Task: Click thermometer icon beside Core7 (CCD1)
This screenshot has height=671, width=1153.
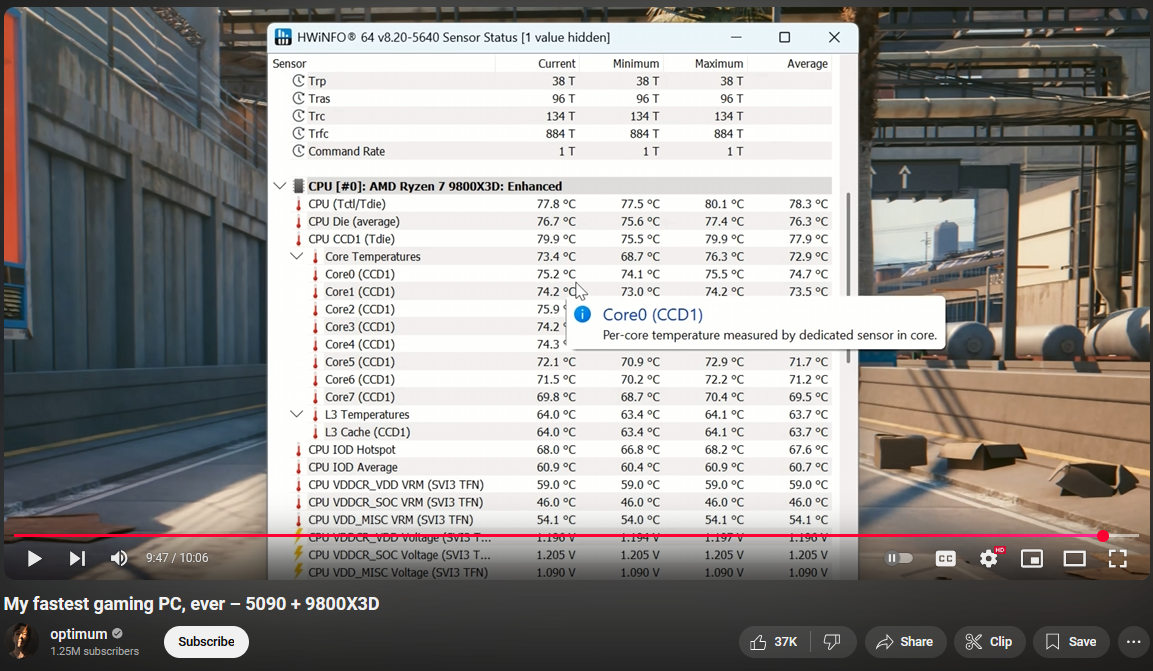Action: pyautogui.click(x=315, y=398)
